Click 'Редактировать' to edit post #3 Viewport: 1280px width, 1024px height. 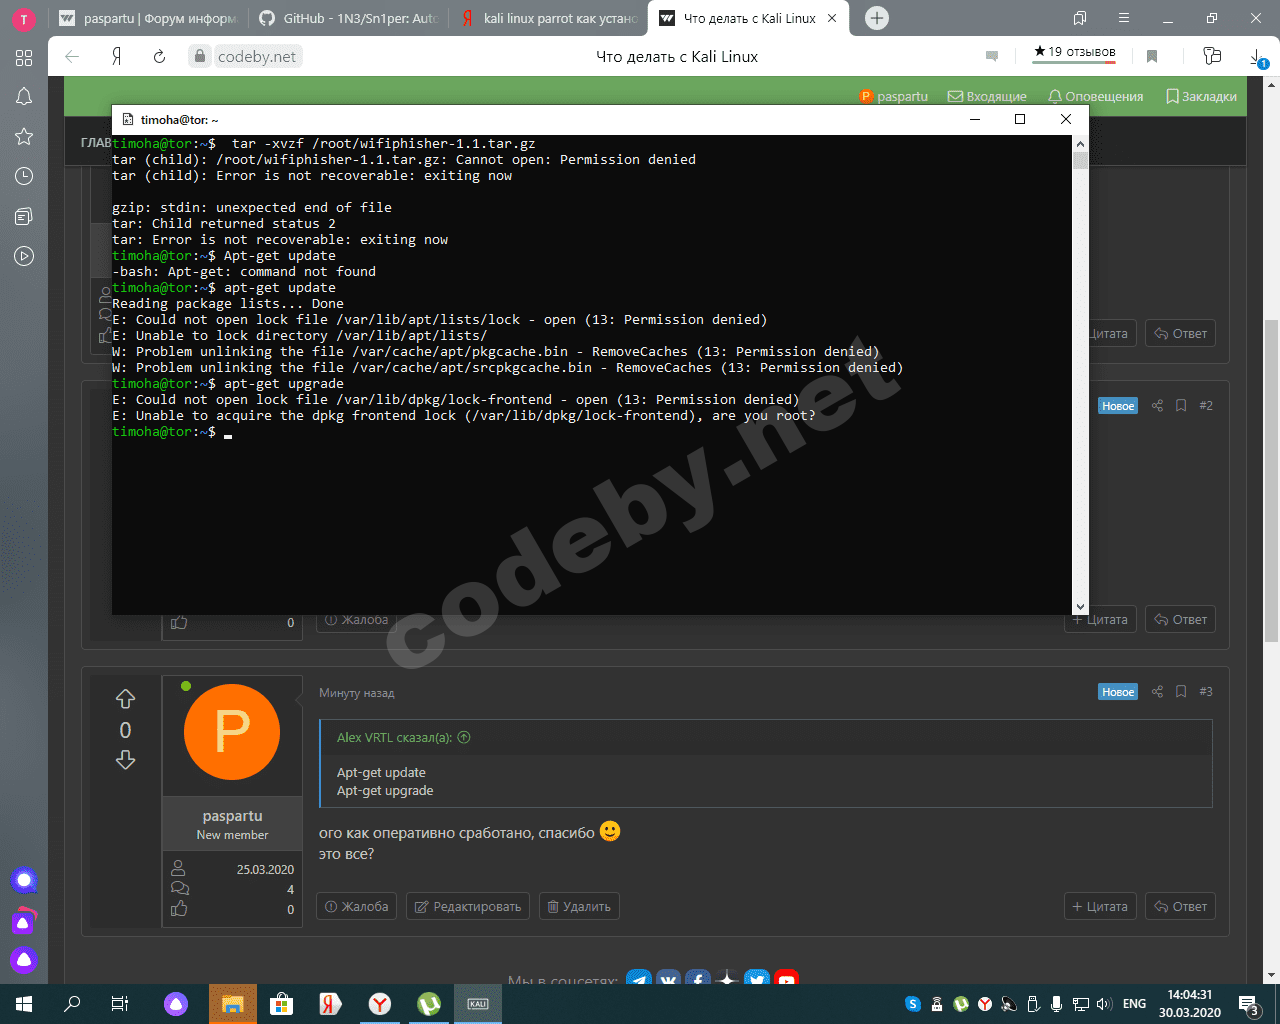pos(468,907)
